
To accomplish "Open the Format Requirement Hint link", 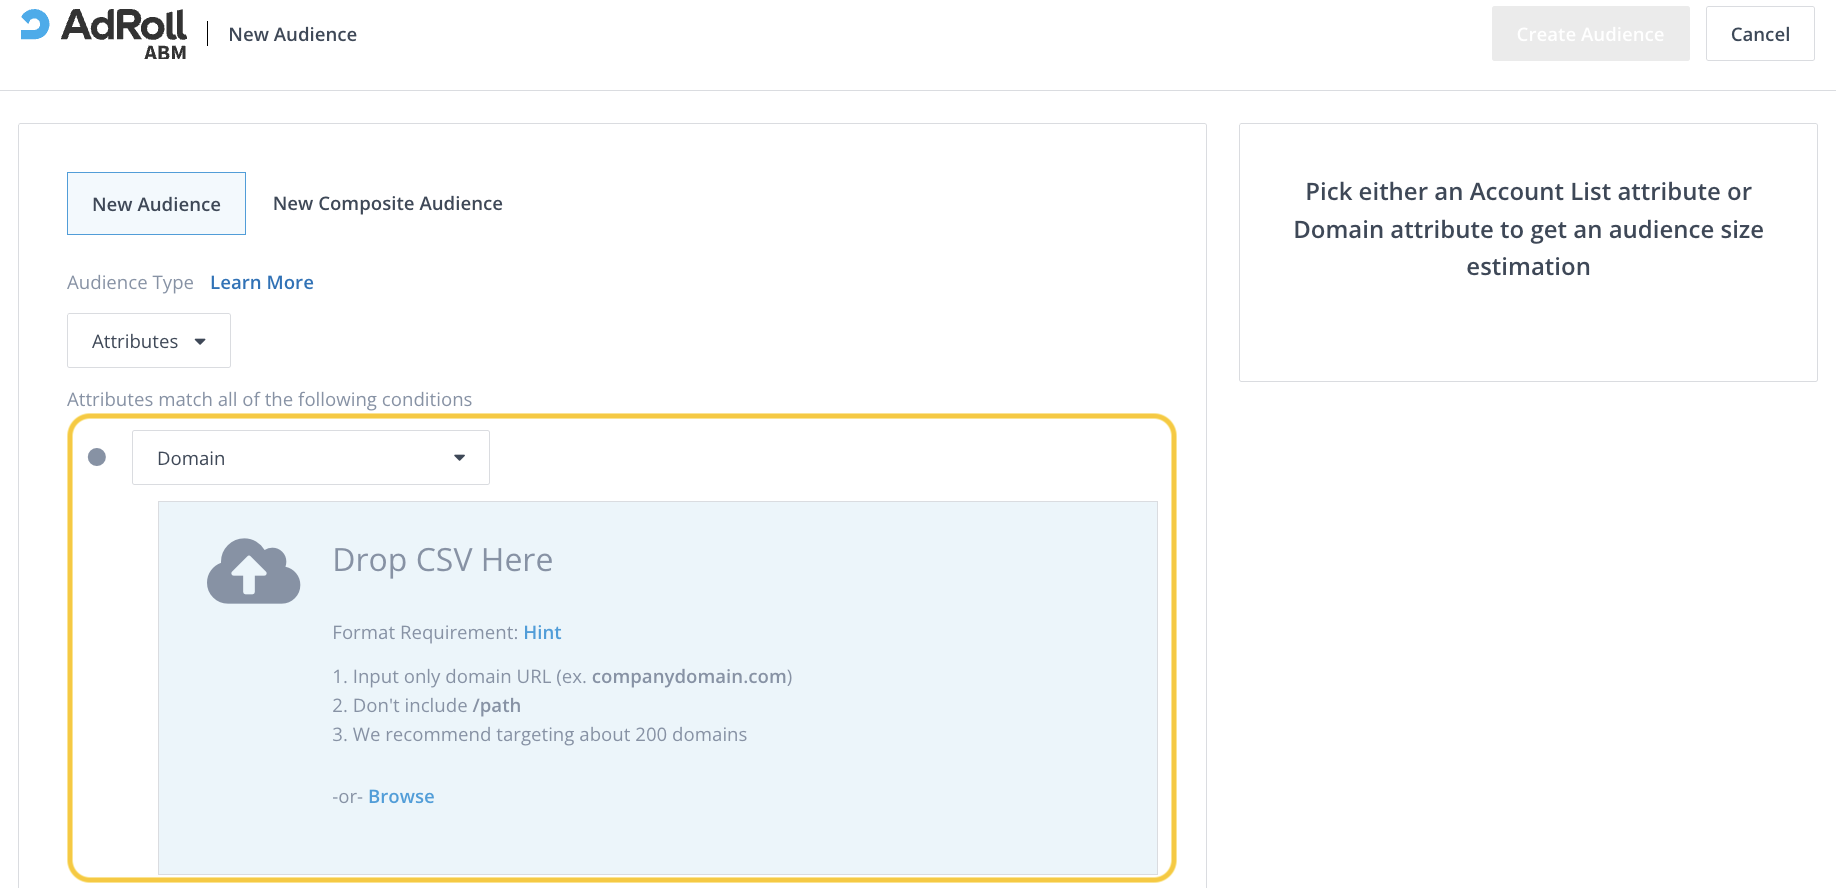I will tap(542, 633).
